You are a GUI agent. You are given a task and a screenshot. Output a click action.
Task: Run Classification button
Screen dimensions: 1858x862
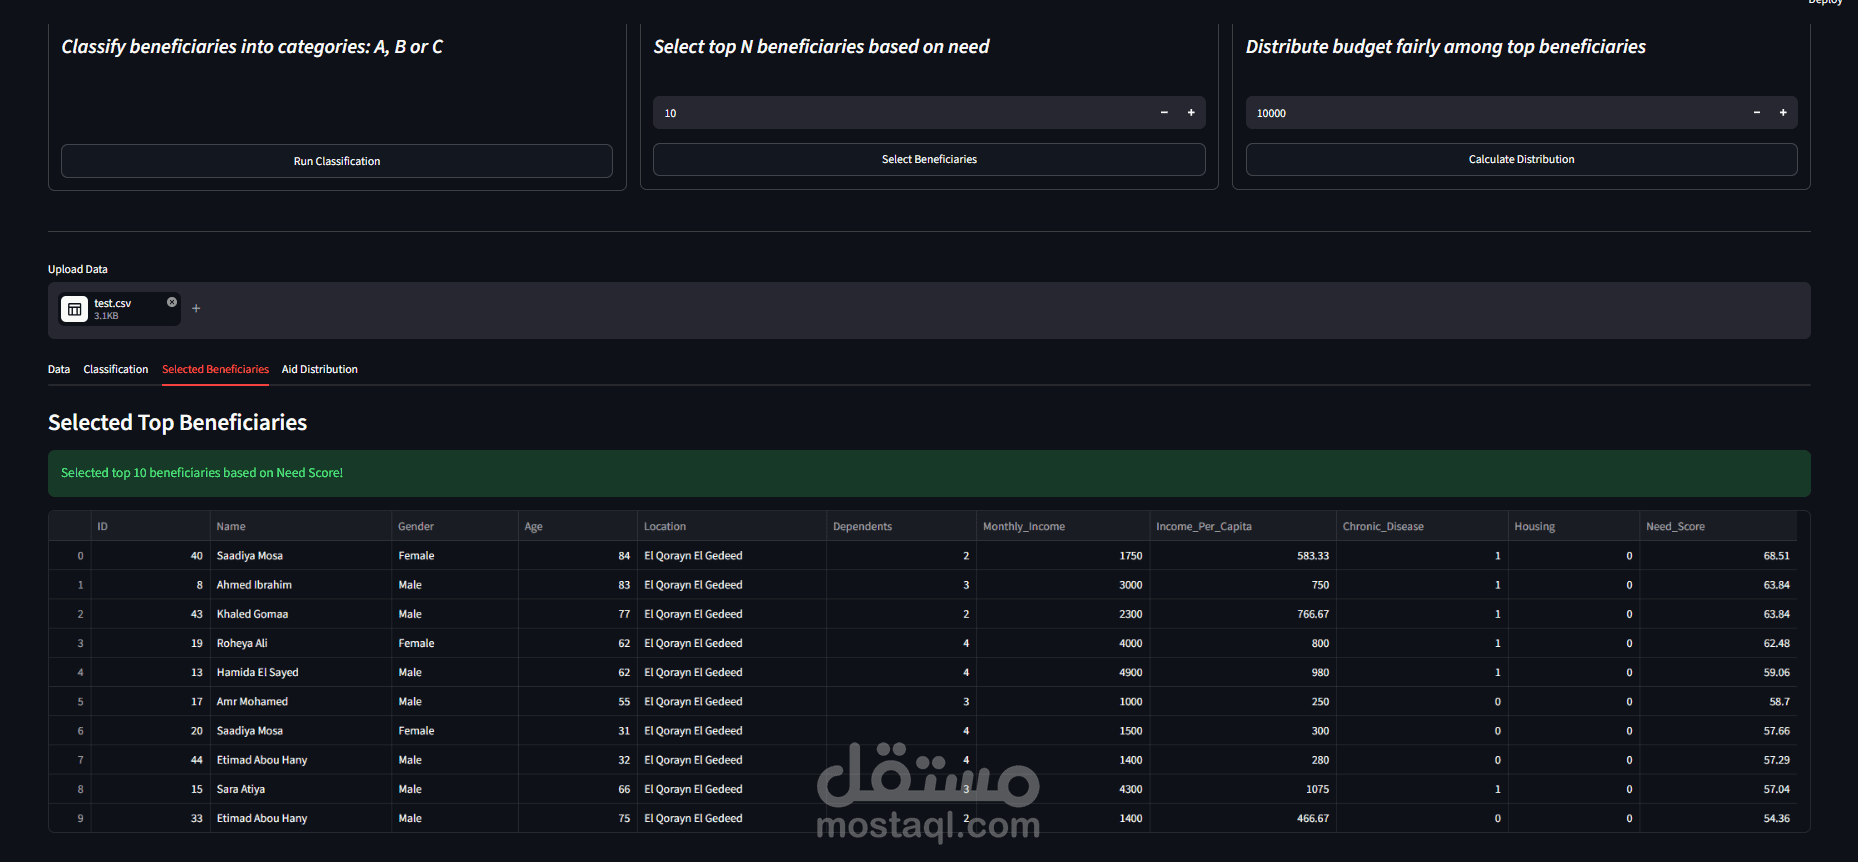337,161
